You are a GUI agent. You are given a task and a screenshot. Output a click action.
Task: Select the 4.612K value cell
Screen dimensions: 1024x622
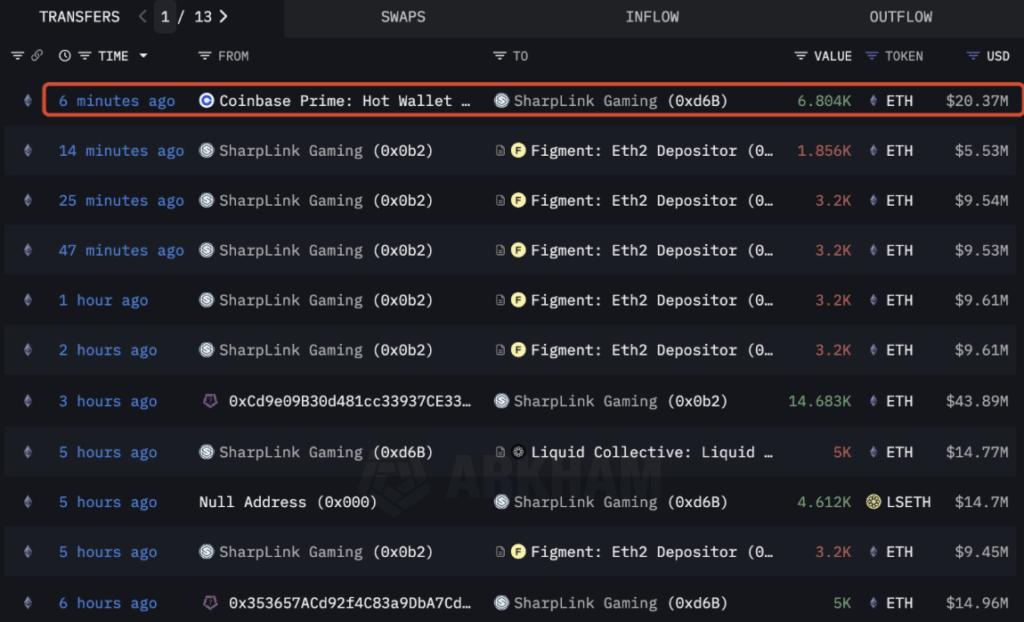(824, 502)
